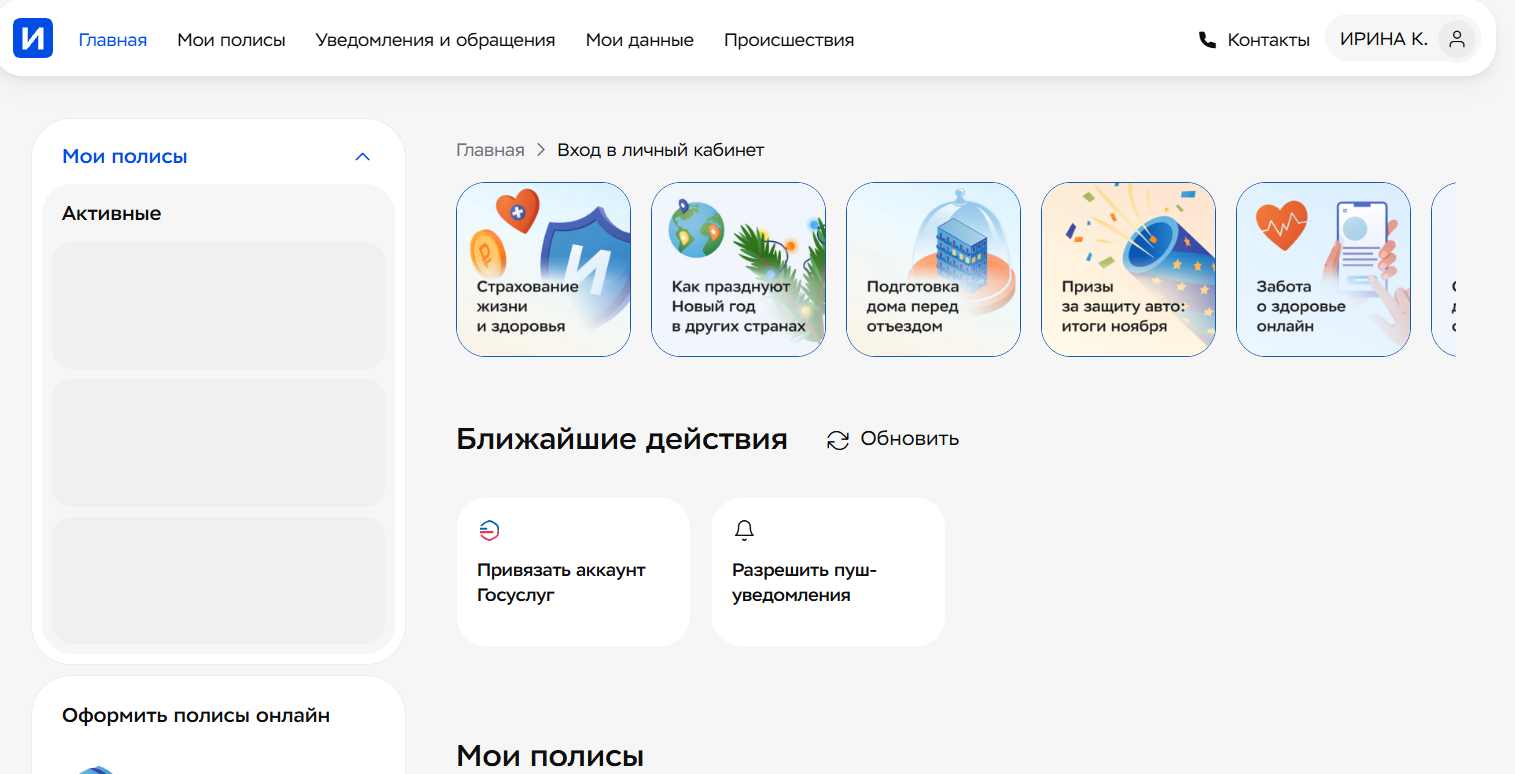Switch to the Мои данные tab

639,40
